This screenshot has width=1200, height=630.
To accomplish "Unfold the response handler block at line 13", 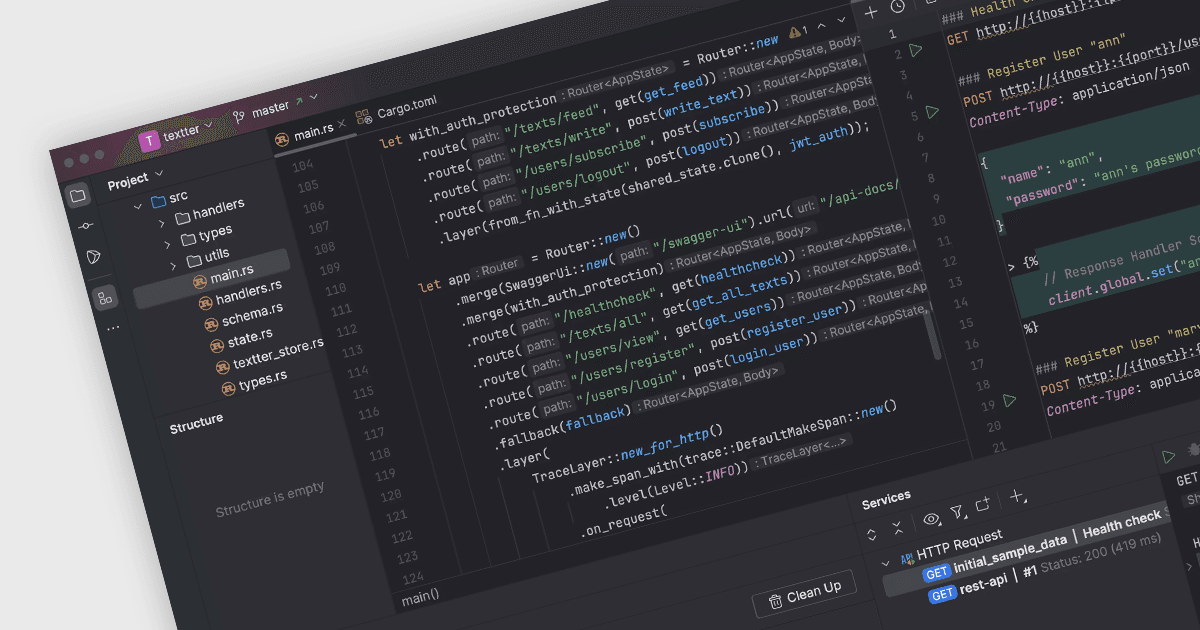I will [x=1011, y=267].
